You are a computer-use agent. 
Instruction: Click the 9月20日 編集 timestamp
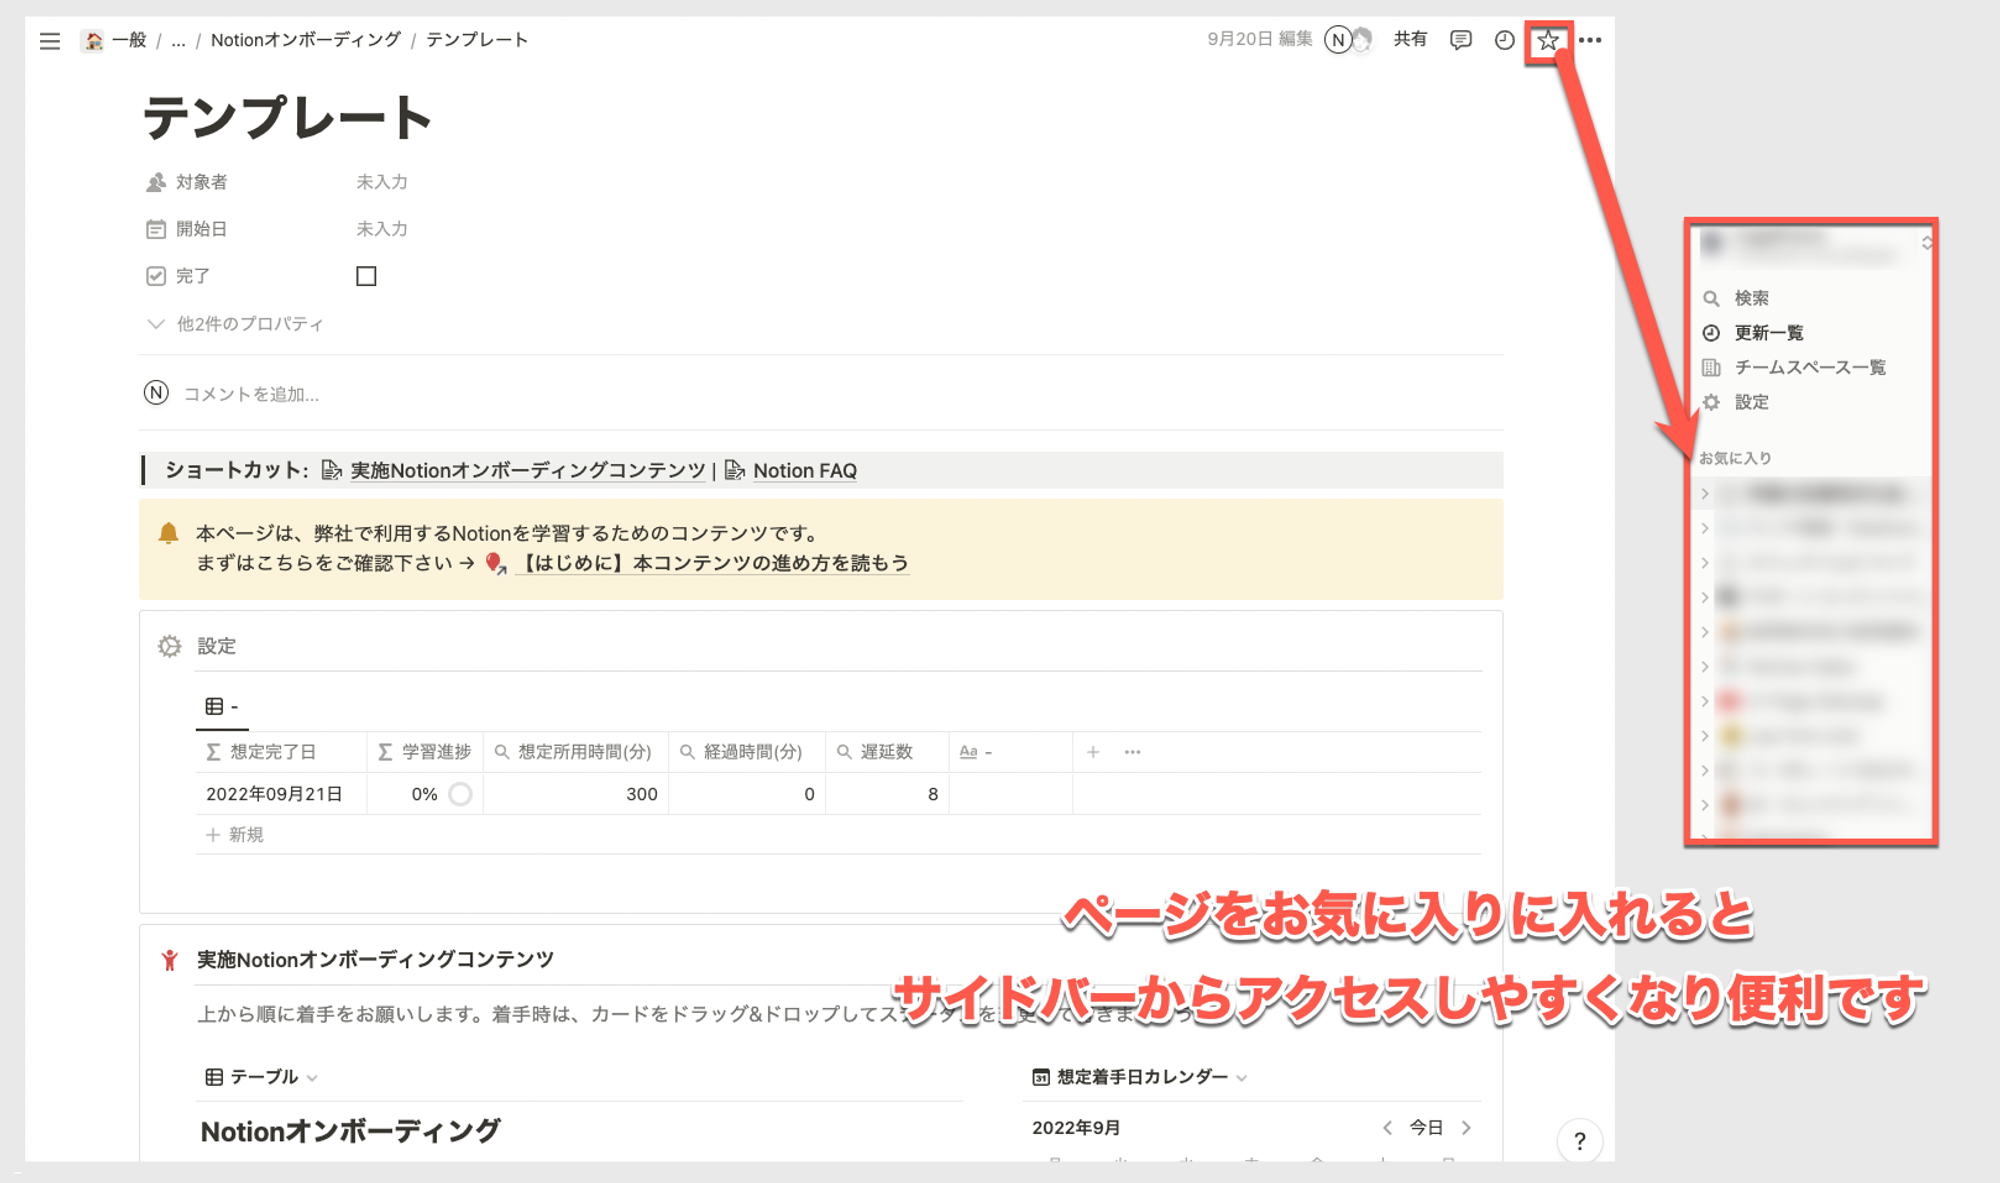click(x=1259, y=39)
